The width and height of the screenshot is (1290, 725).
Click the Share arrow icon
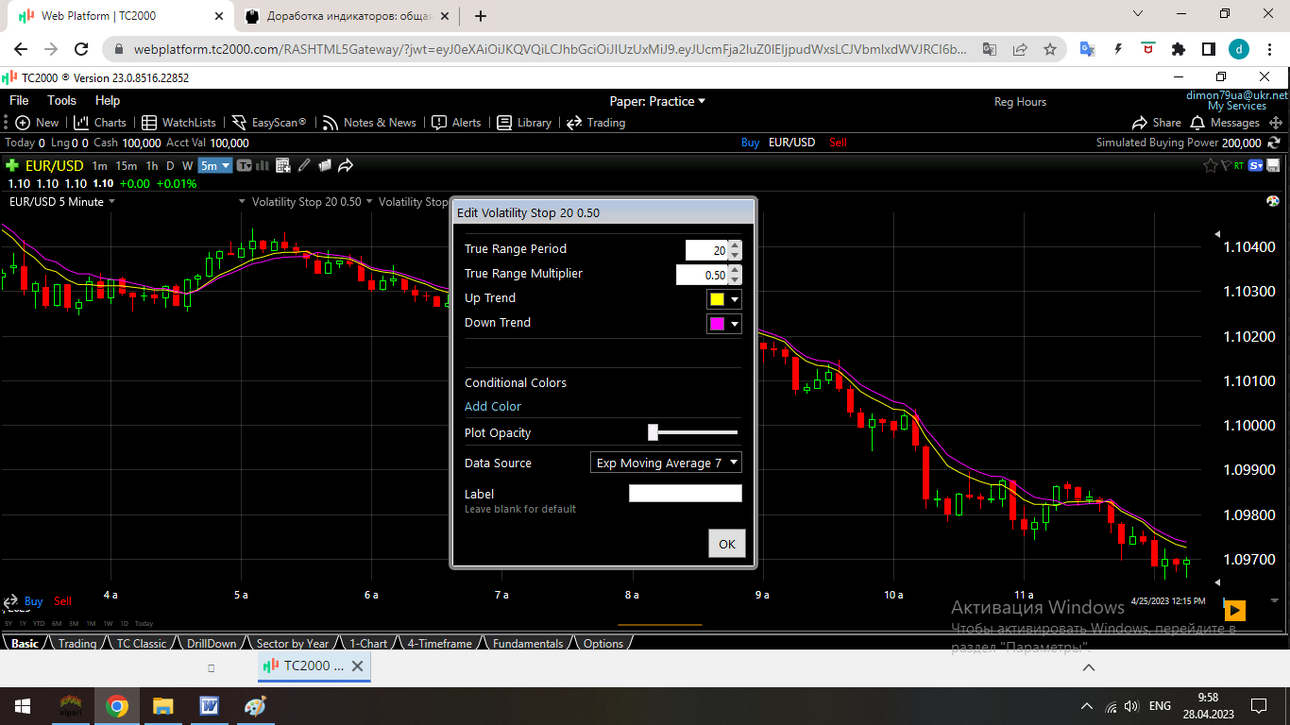(x=1140, y=122)
